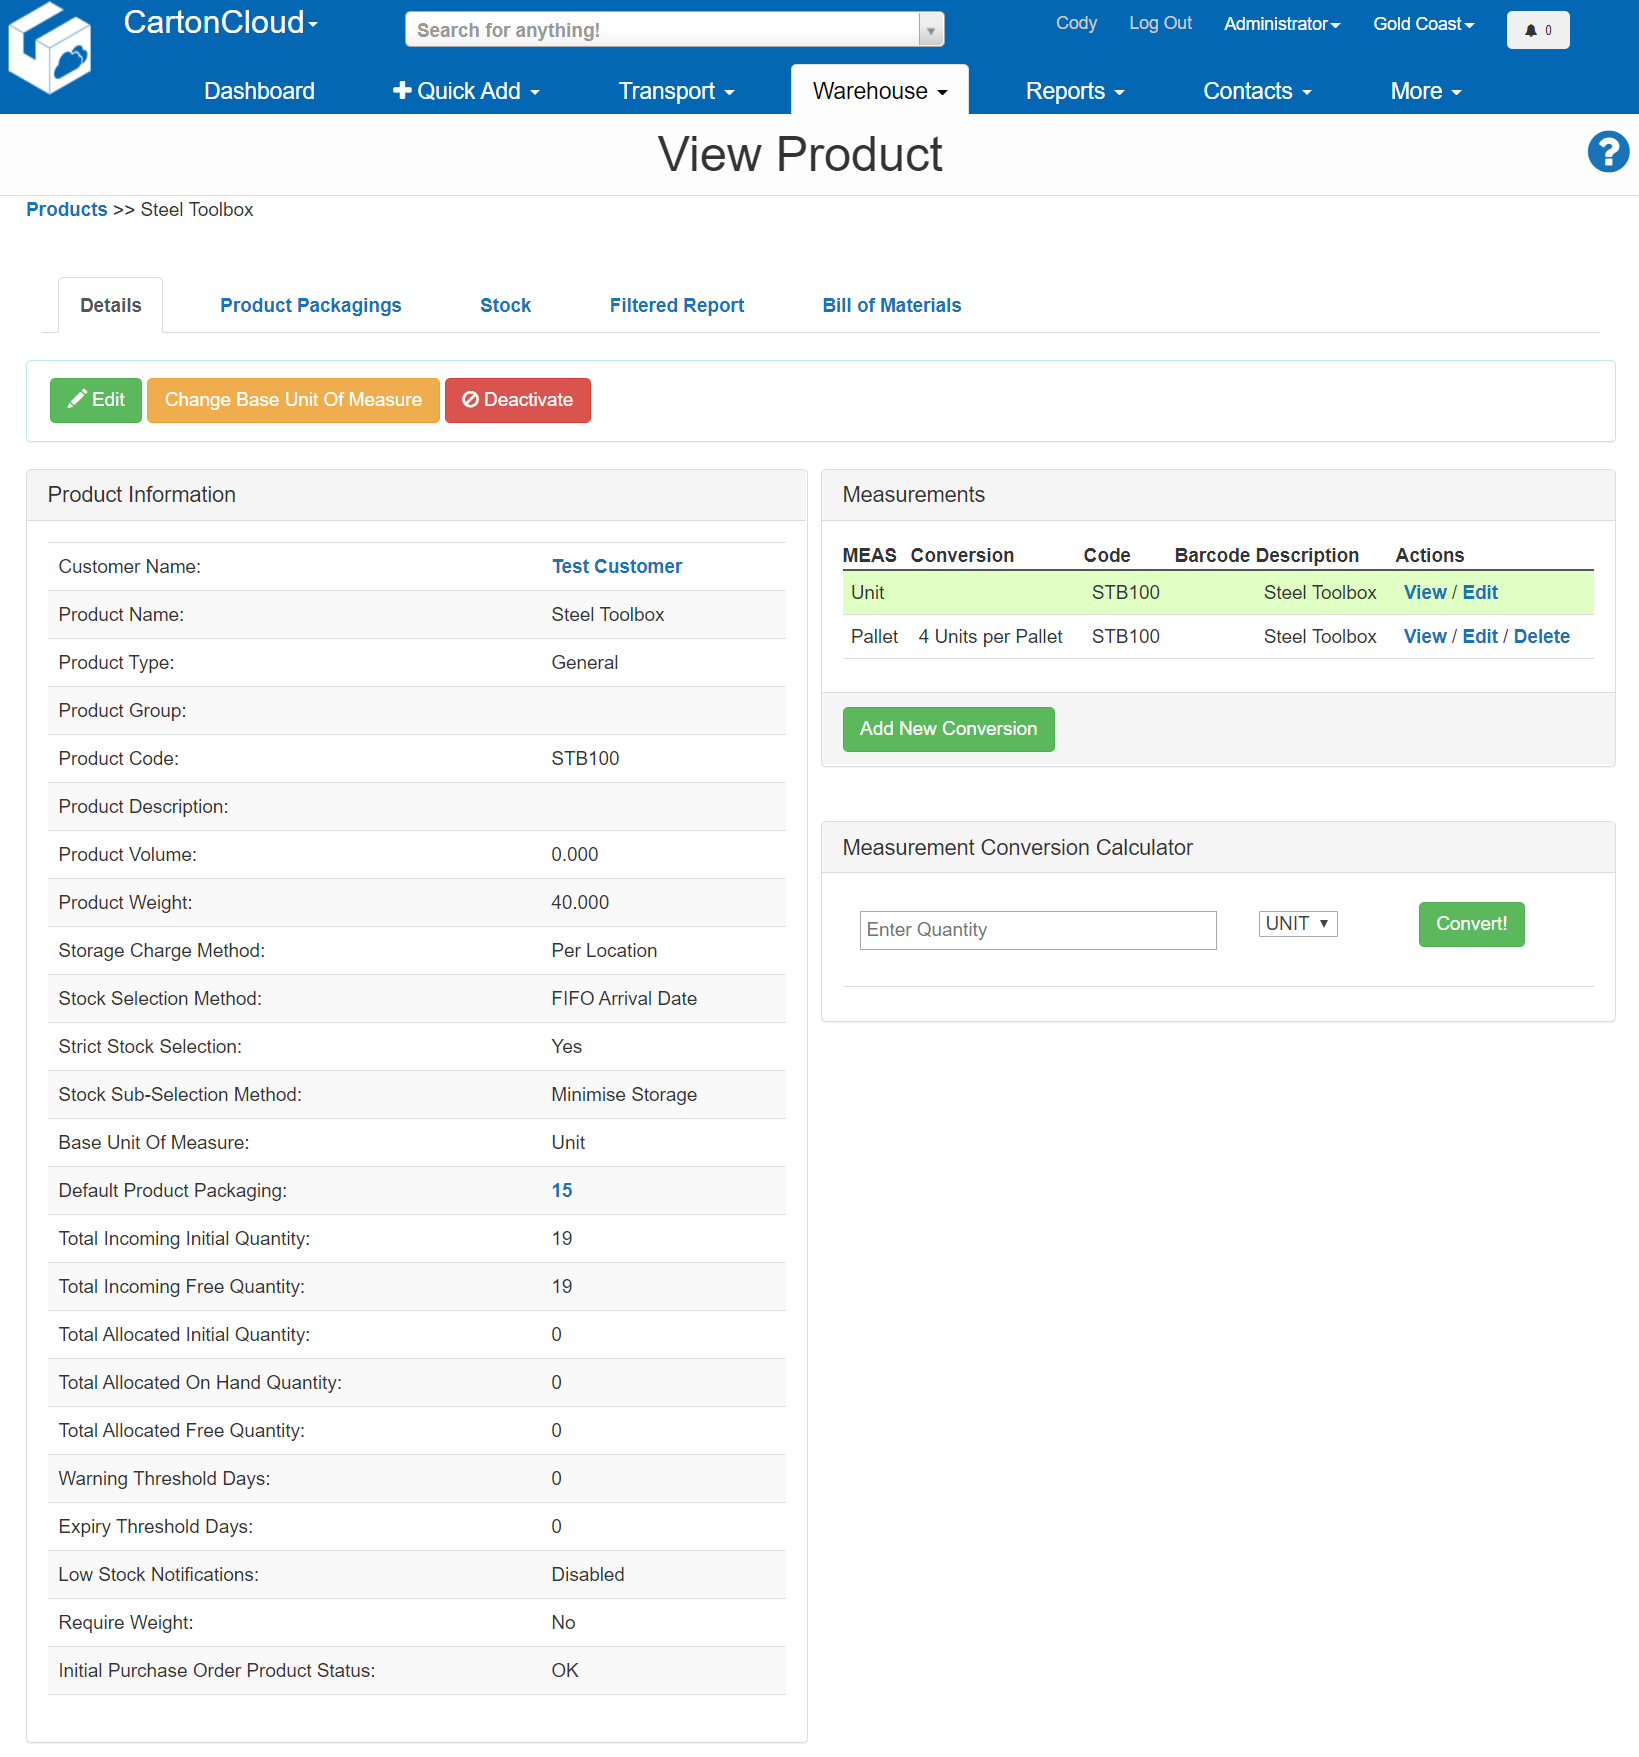Click the plus icon next to Quick Add
The height and width of the screenshot is (1757, 1639).
(x=402, y=90)
